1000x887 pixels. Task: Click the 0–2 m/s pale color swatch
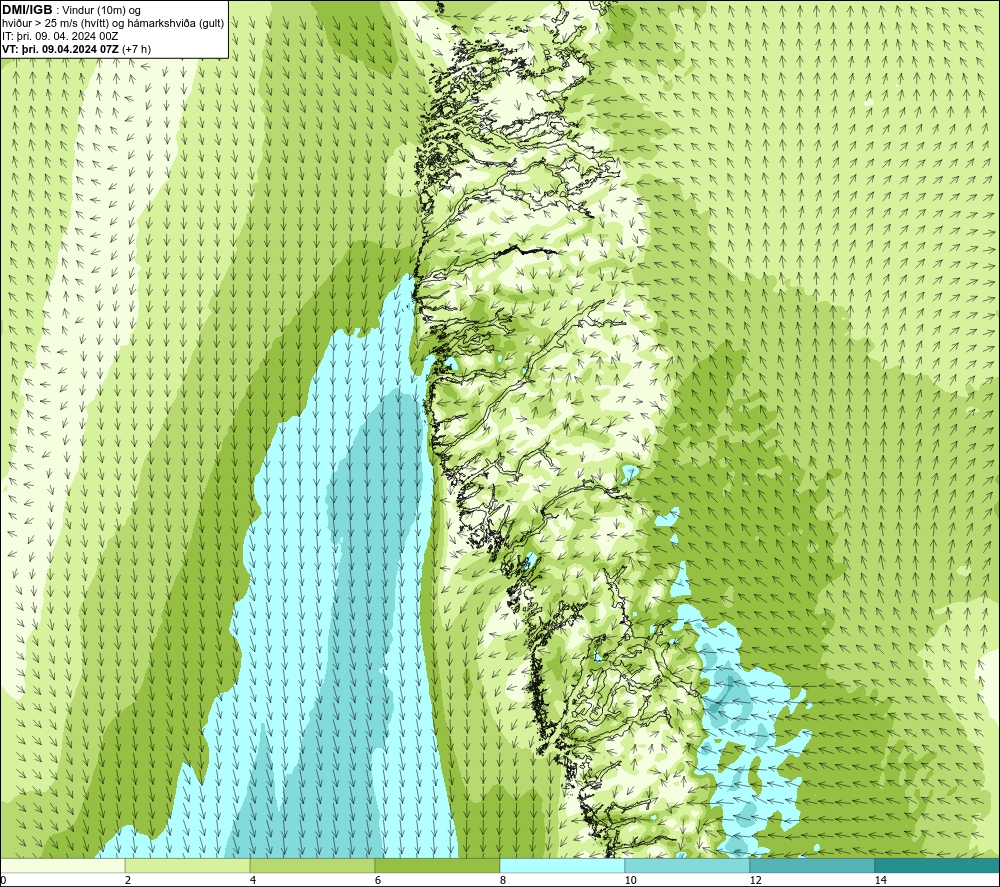tap(62, 865)
